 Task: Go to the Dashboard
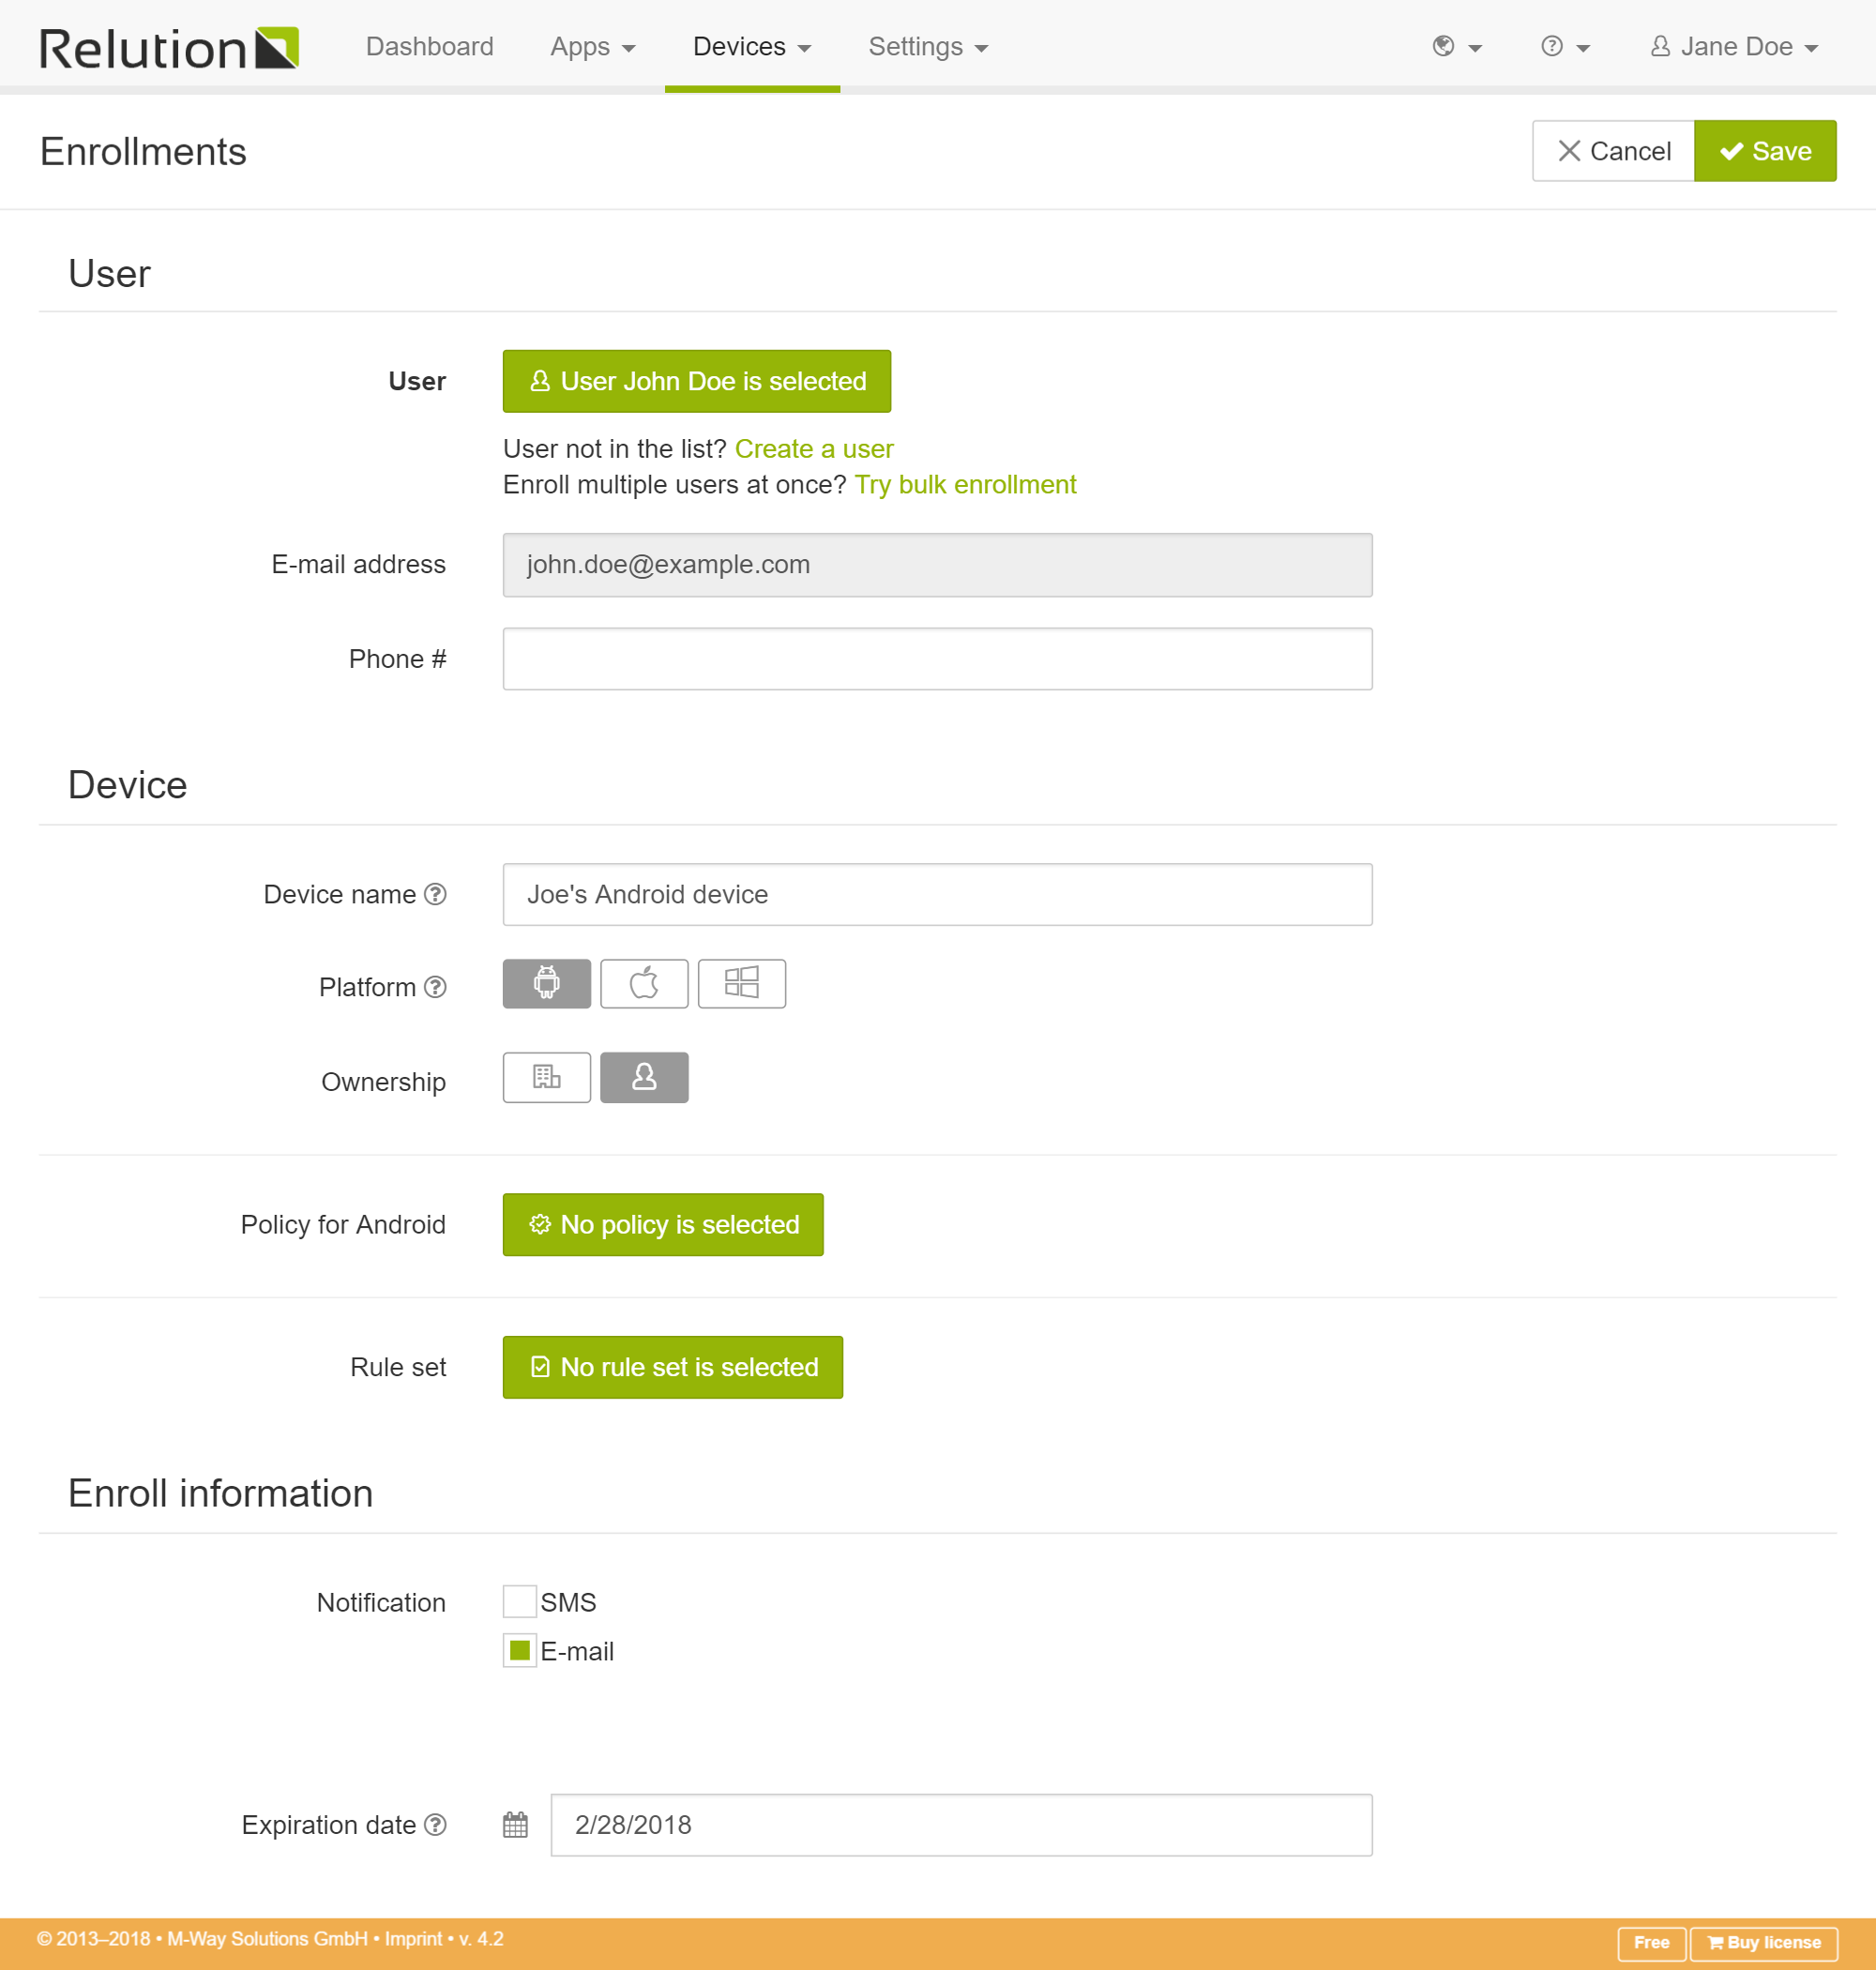pos(429,47)
